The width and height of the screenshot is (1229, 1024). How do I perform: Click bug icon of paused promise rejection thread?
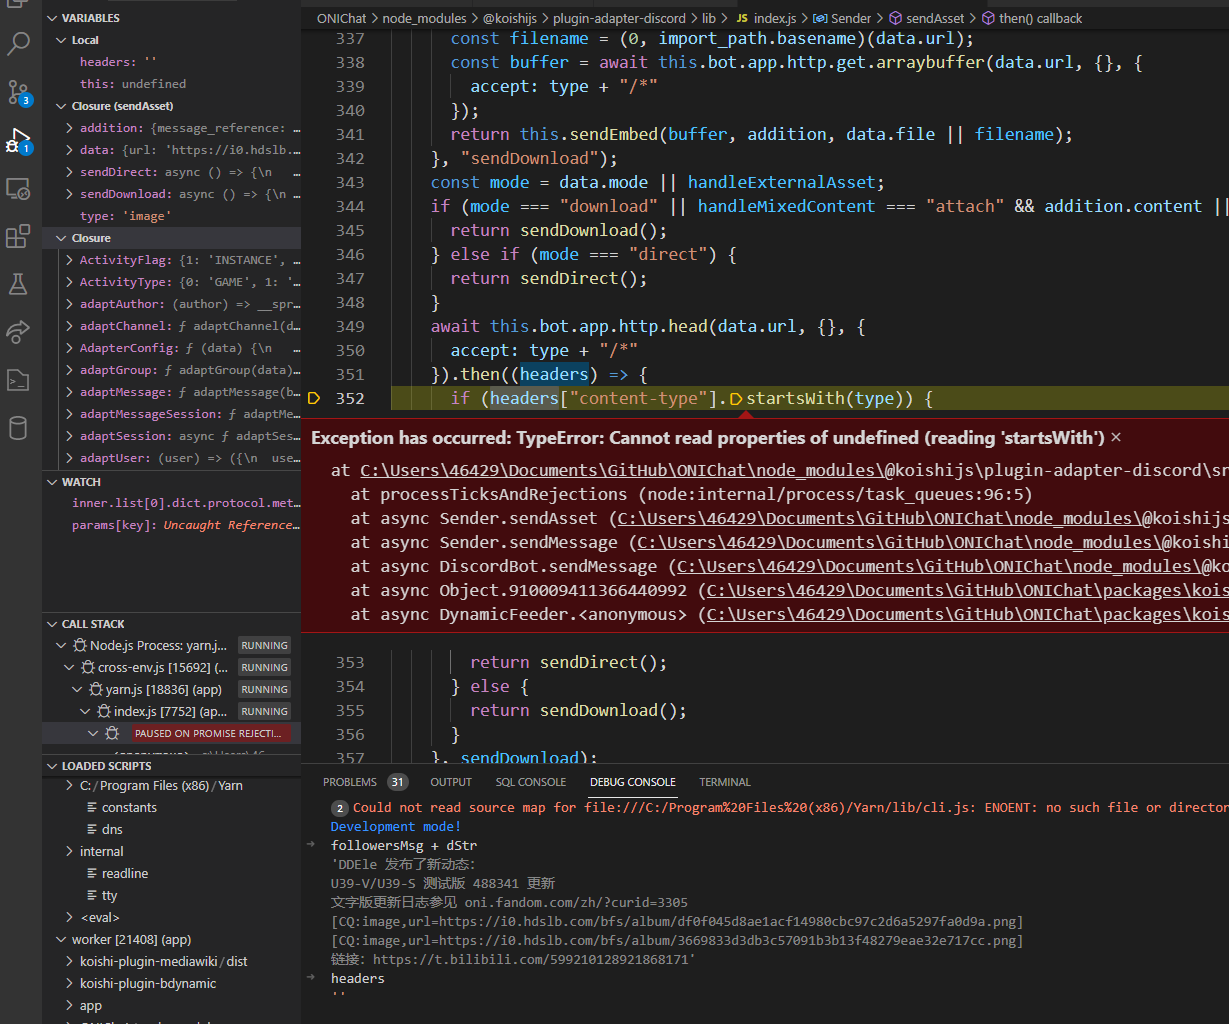(x=112, y=734)
